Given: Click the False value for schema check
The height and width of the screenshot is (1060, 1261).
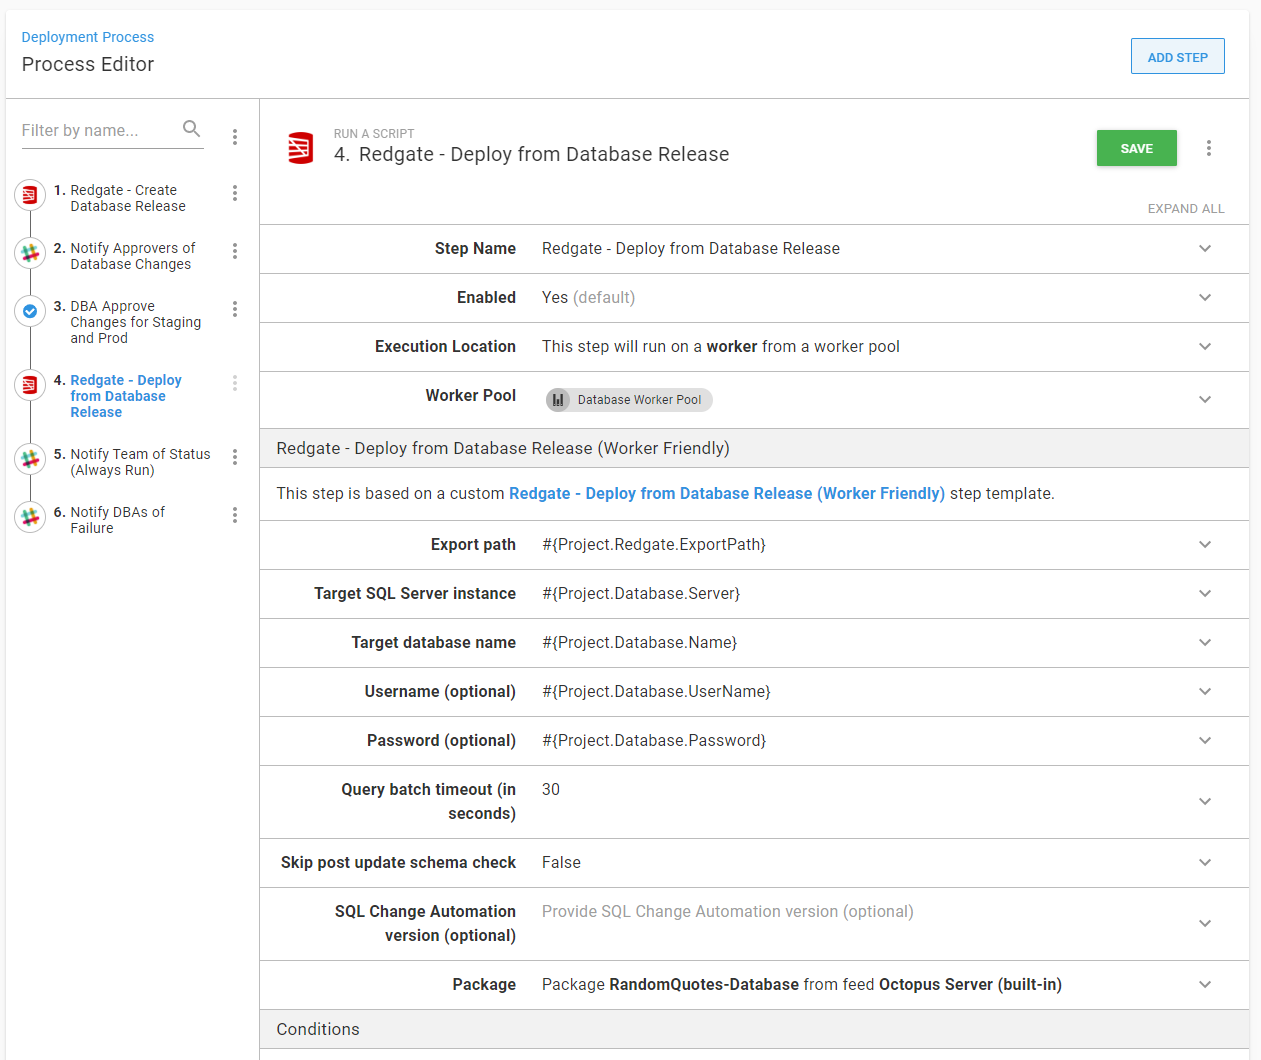Looking at the screenshot, I should click(561, 863).
